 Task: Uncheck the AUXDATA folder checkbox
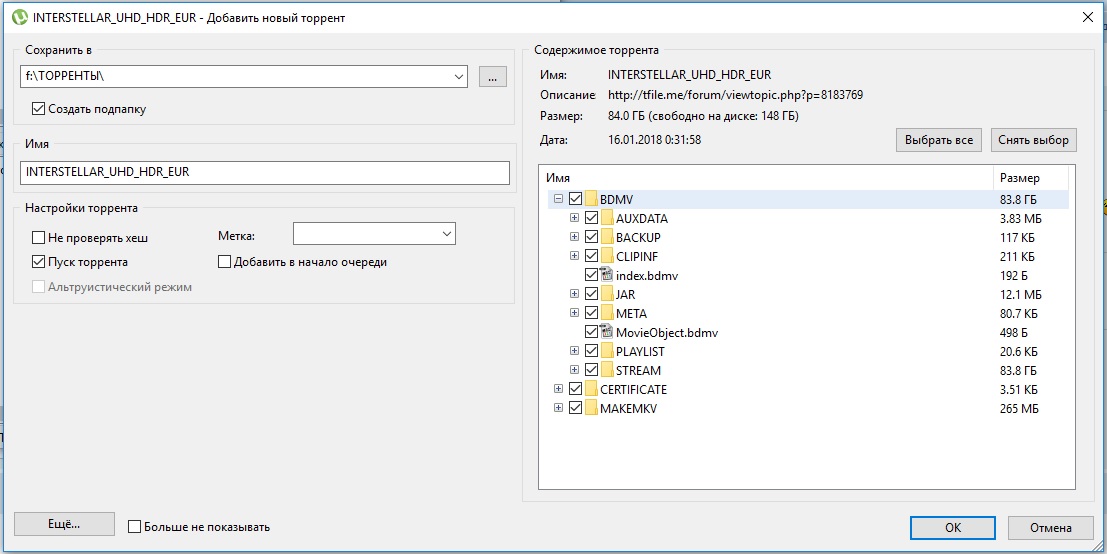(591, 218)
